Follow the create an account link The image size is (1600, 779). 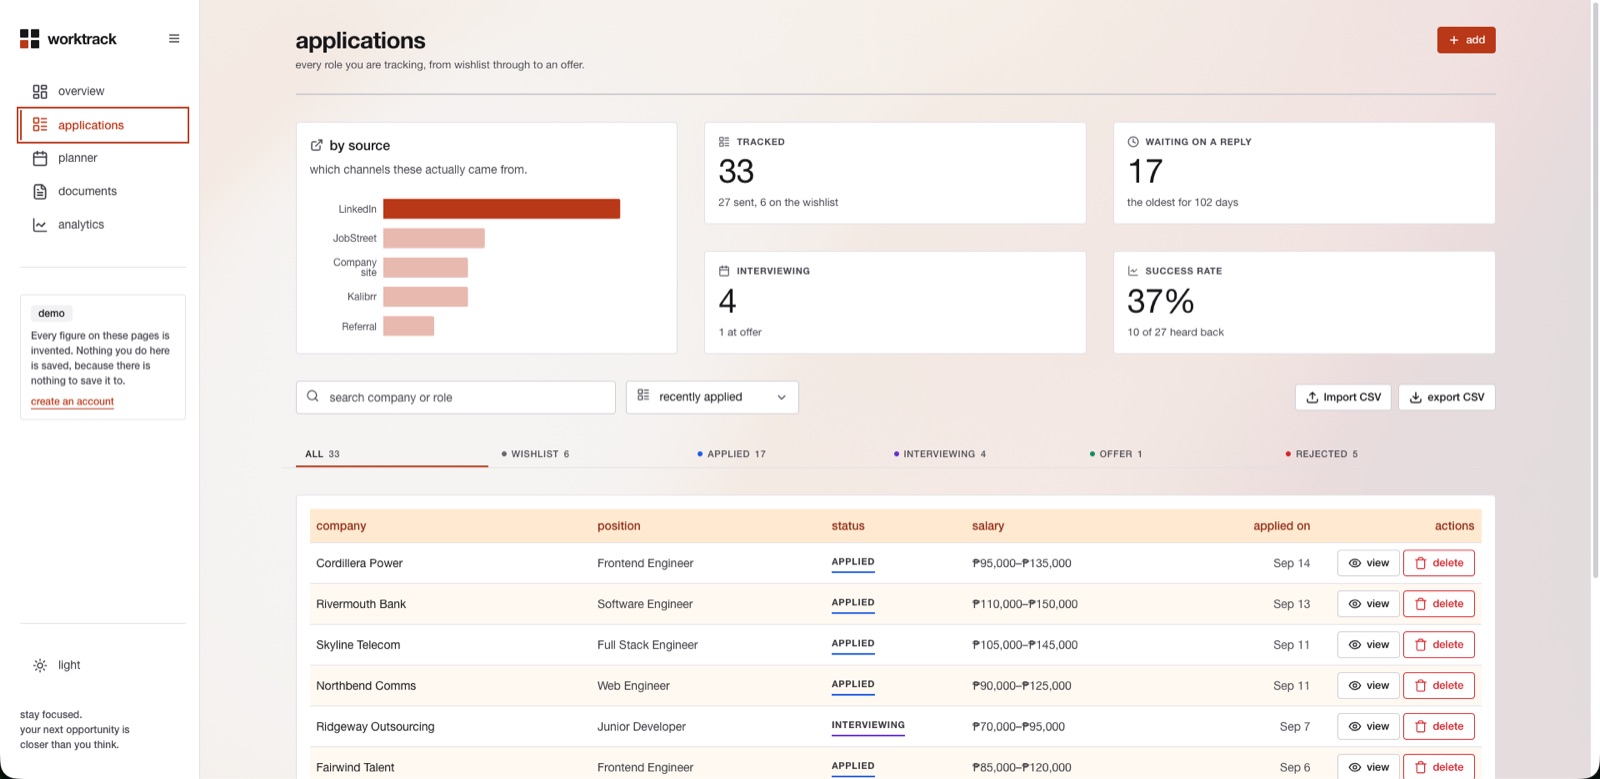pos(72,402)
